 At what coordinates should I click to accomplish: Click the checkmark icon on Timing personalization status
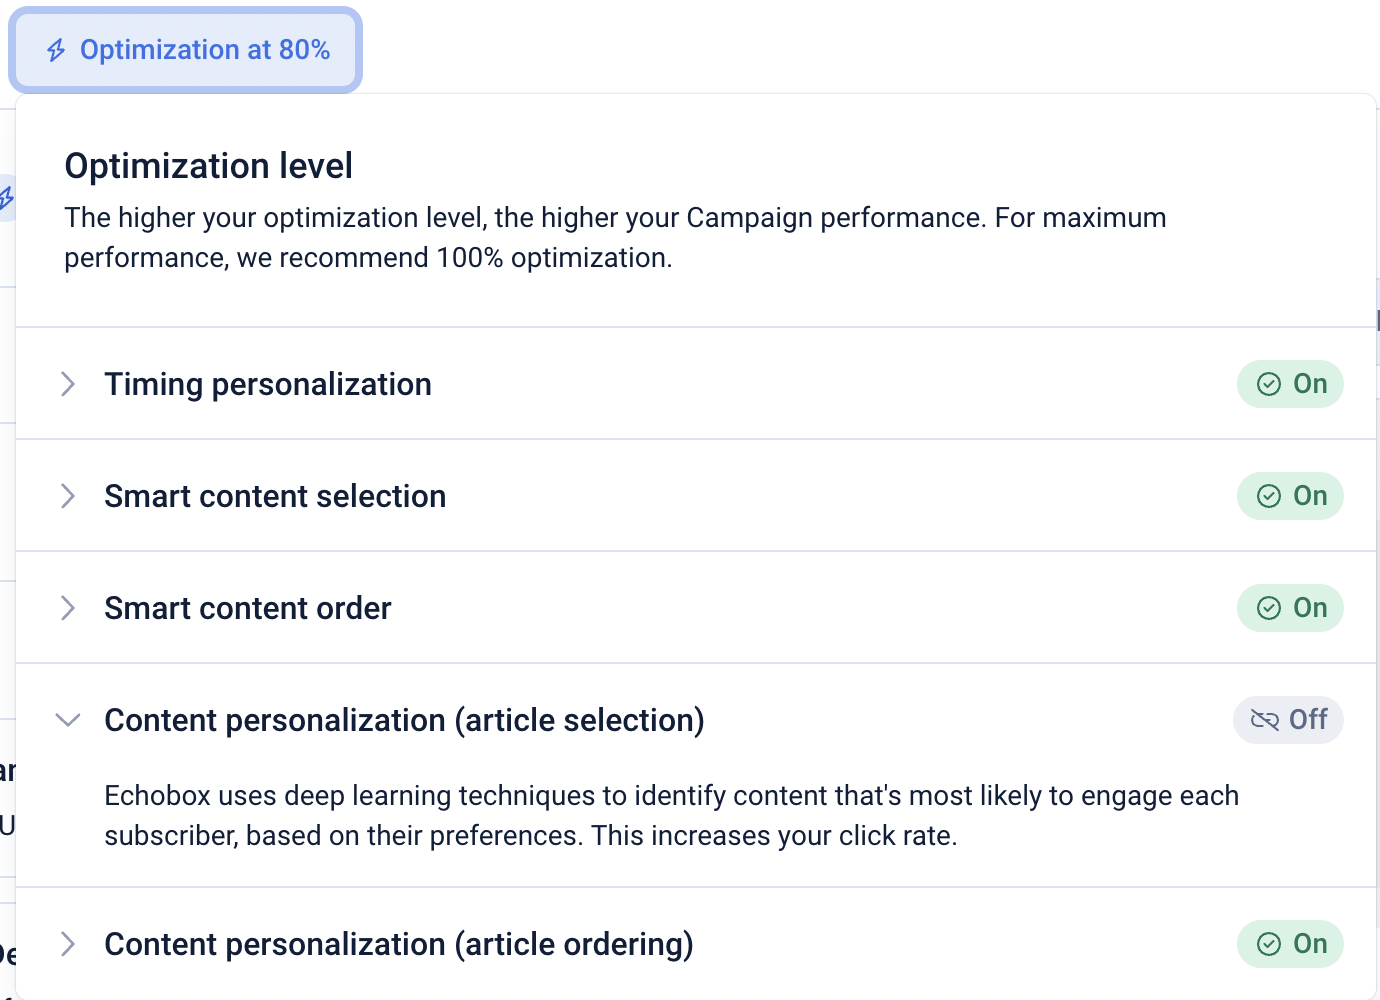pyautogui.click(x=1269, y=384)
